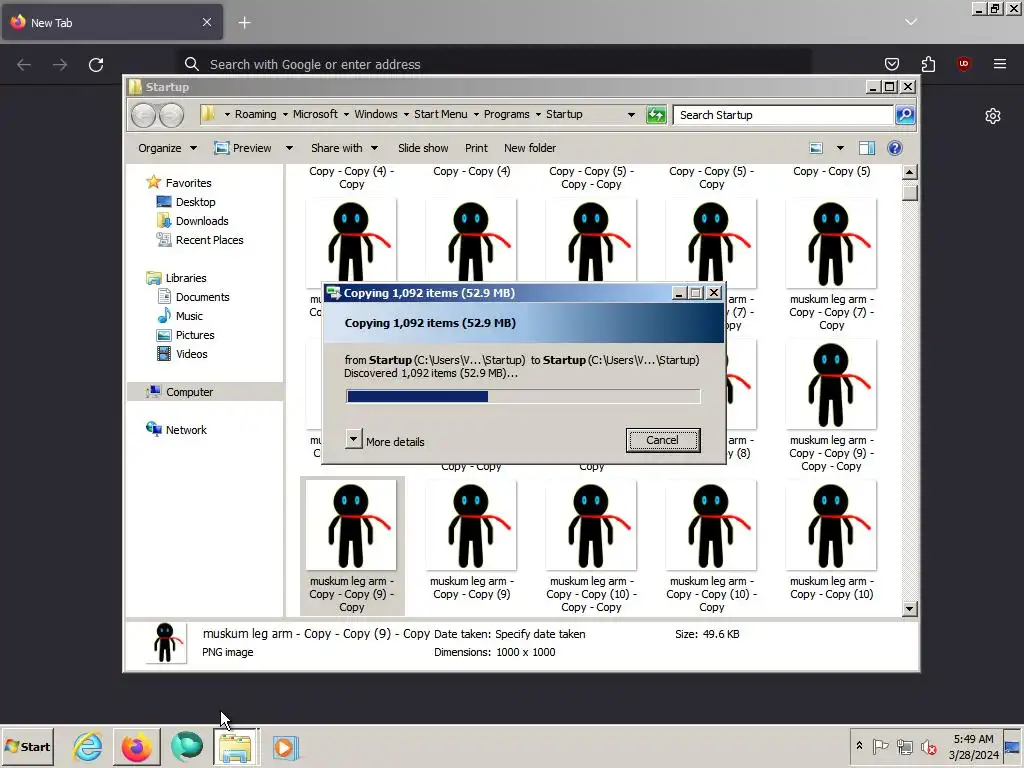This screenshot has width=1024, height=768.
Task: Open the uBlock Origin shield icon
Action: (963, 64)
